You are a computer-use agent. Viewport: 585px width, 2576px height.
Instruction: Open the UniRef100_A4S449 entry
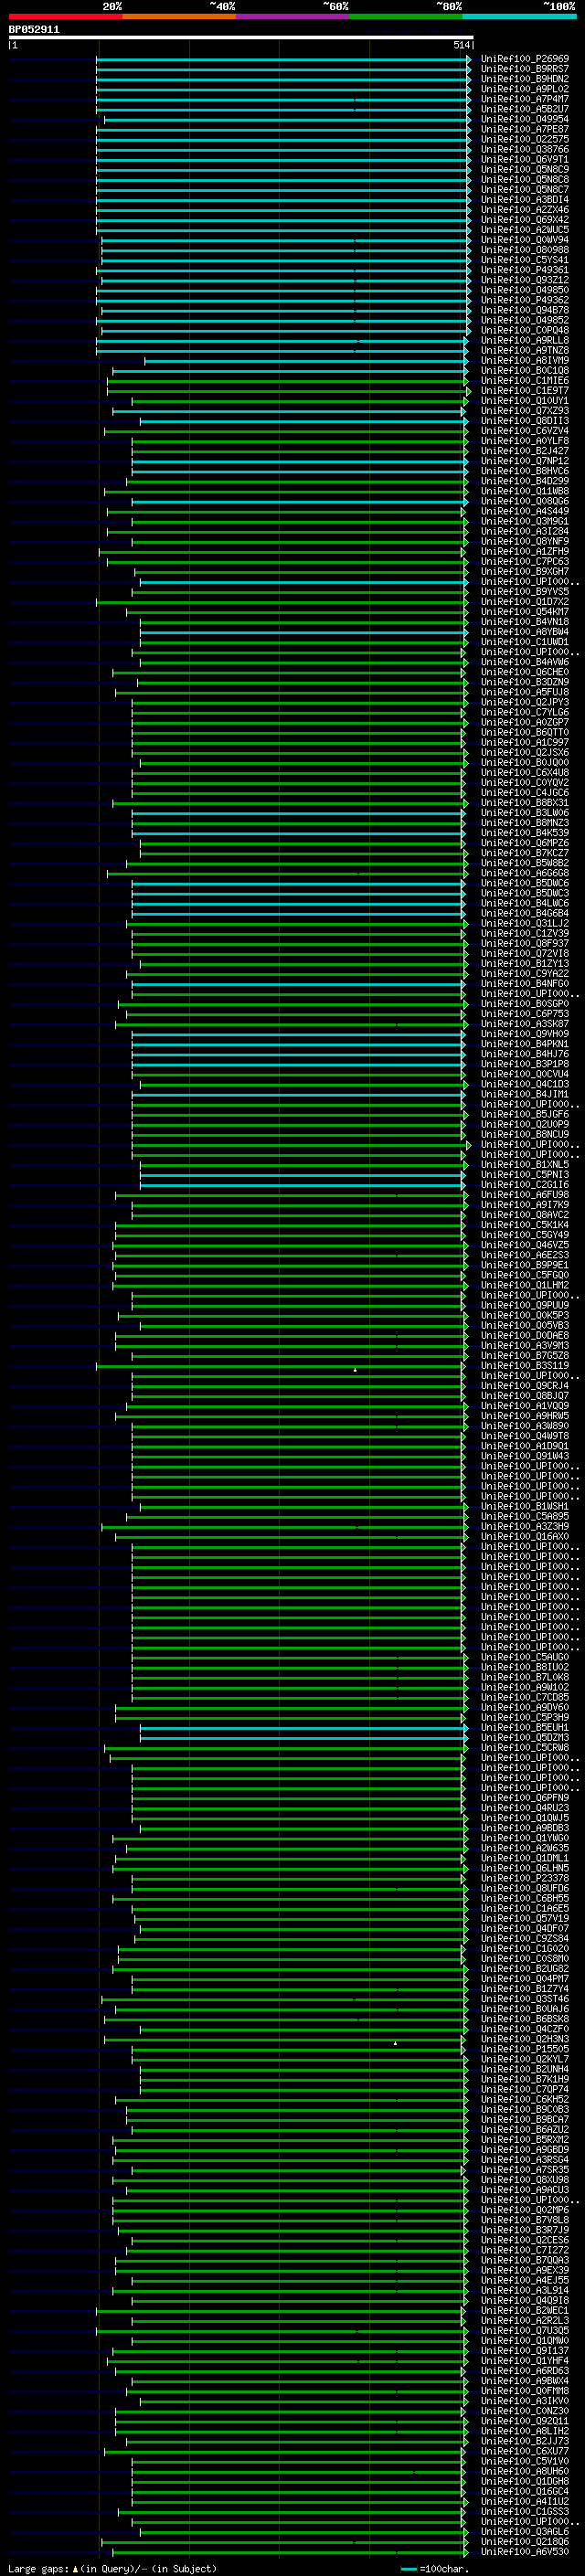pyautogui.click(x=525, y=511)
